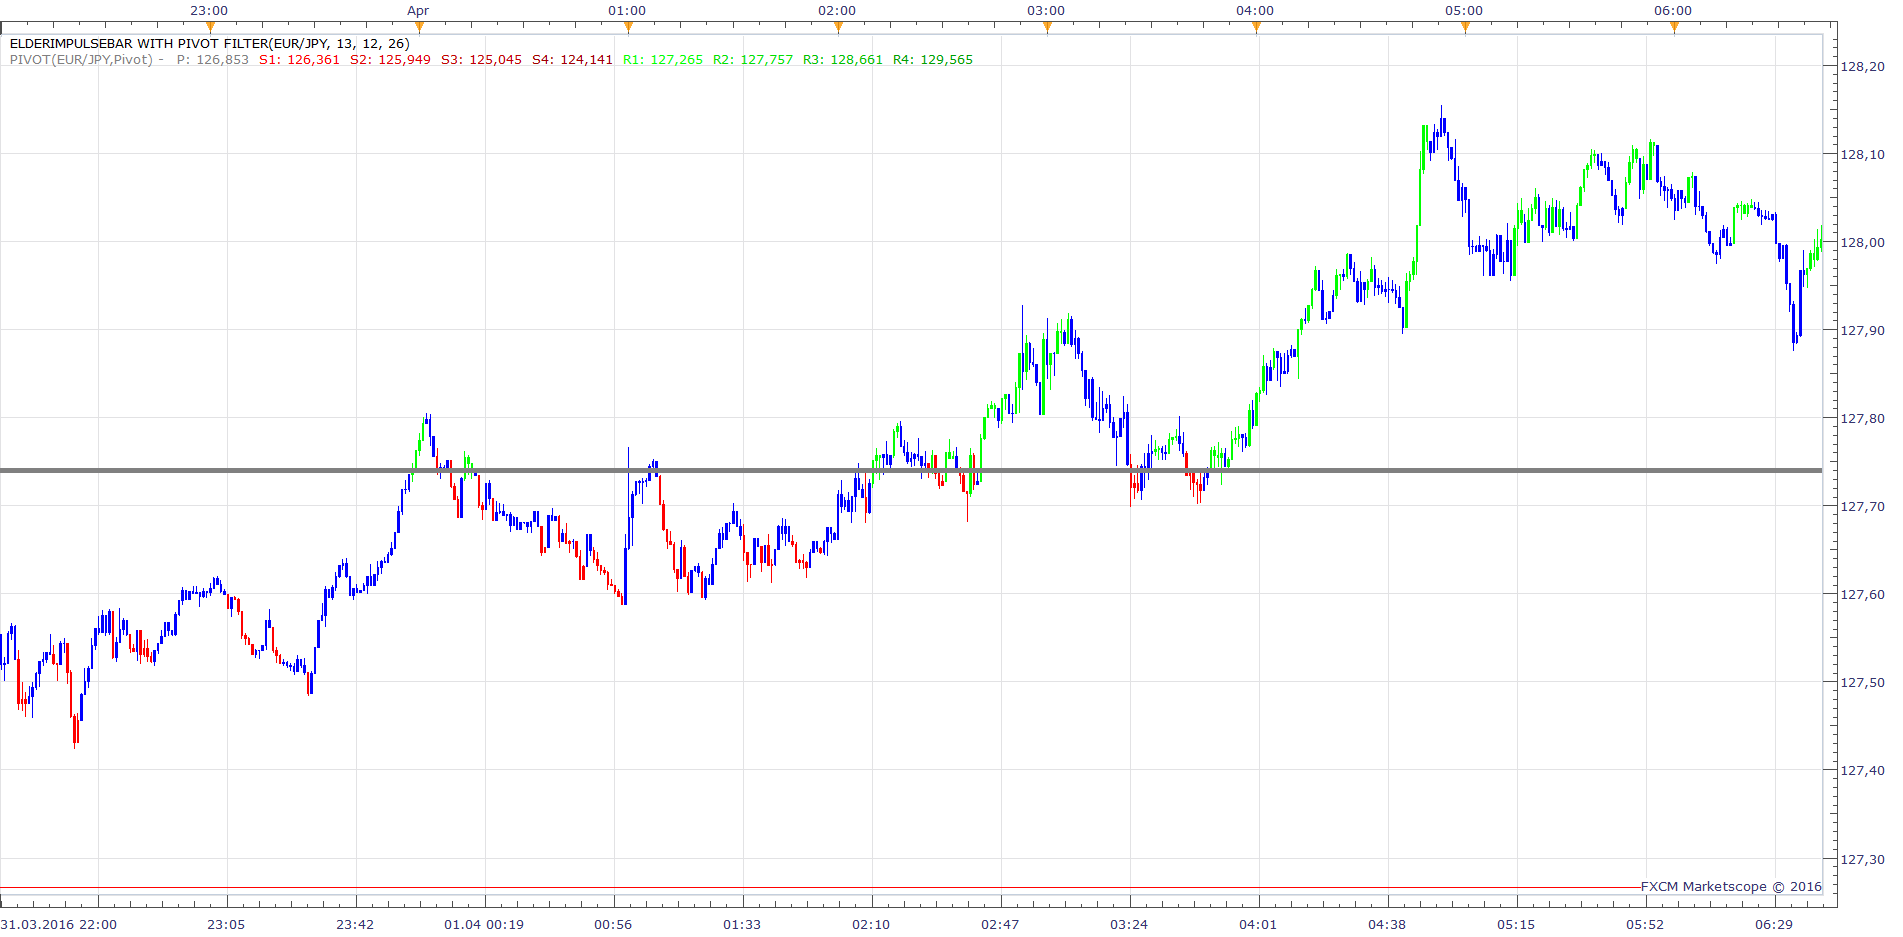
Task: Click the 127,80 price axis label
Action: (x=1863, y=419)
